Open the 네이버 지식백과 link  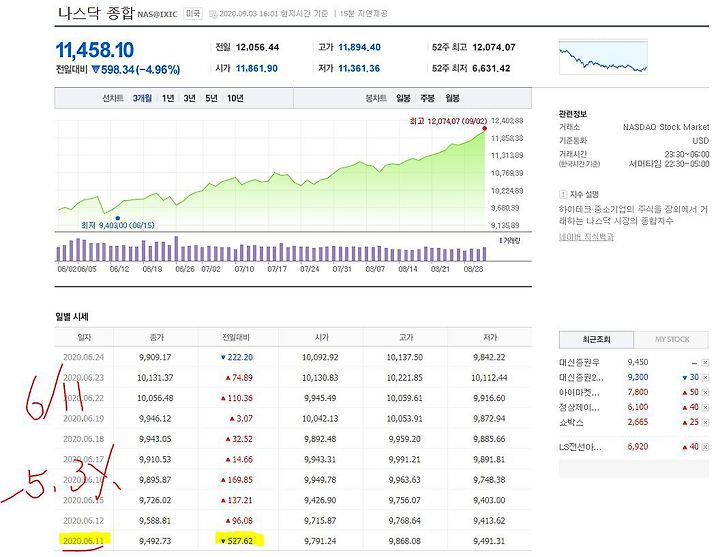(x=586, y=237)
